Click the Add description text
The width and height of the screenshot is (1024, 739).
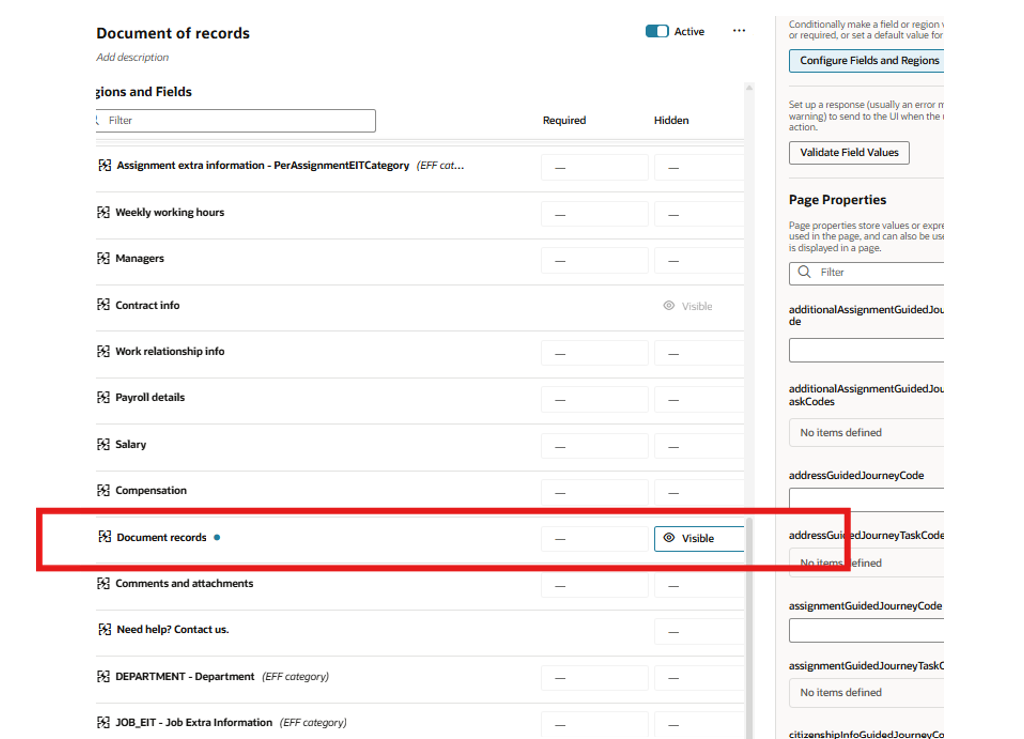coord(133,57)
